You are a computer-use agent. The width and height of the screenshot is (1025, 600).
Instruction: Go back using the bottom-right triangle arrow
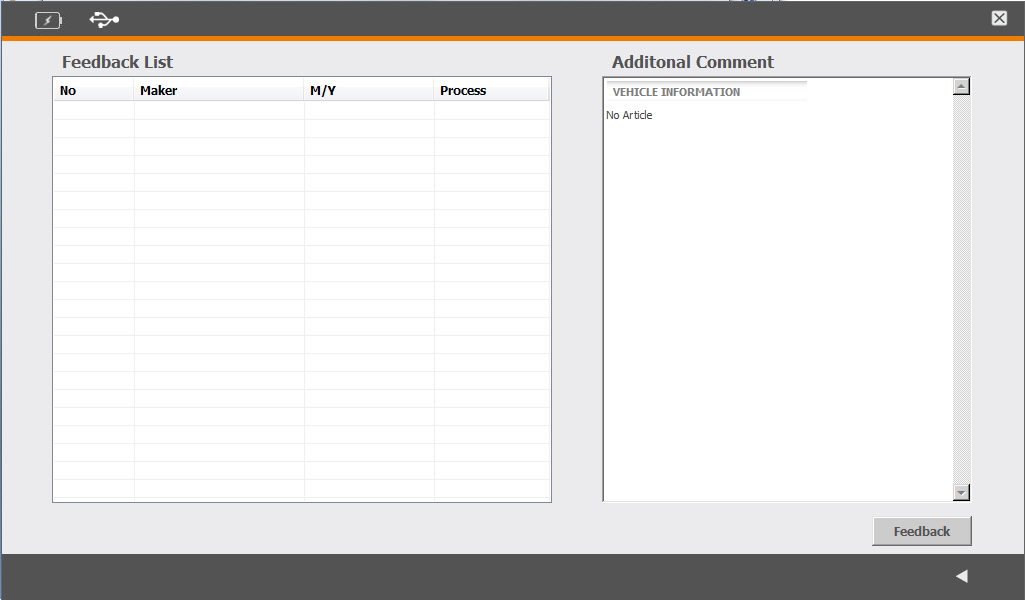click(961, 576)
